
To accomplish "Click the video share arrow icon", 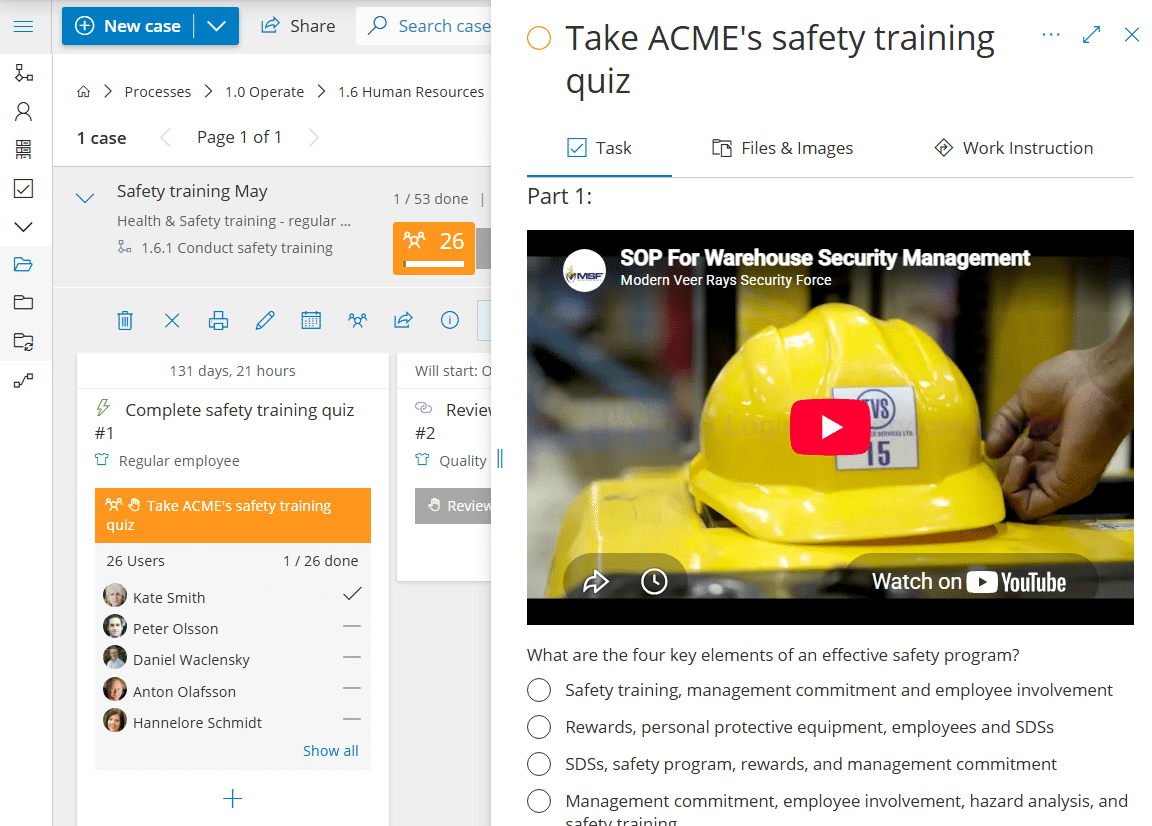I will pyautogui.click(x=596, y=582).
